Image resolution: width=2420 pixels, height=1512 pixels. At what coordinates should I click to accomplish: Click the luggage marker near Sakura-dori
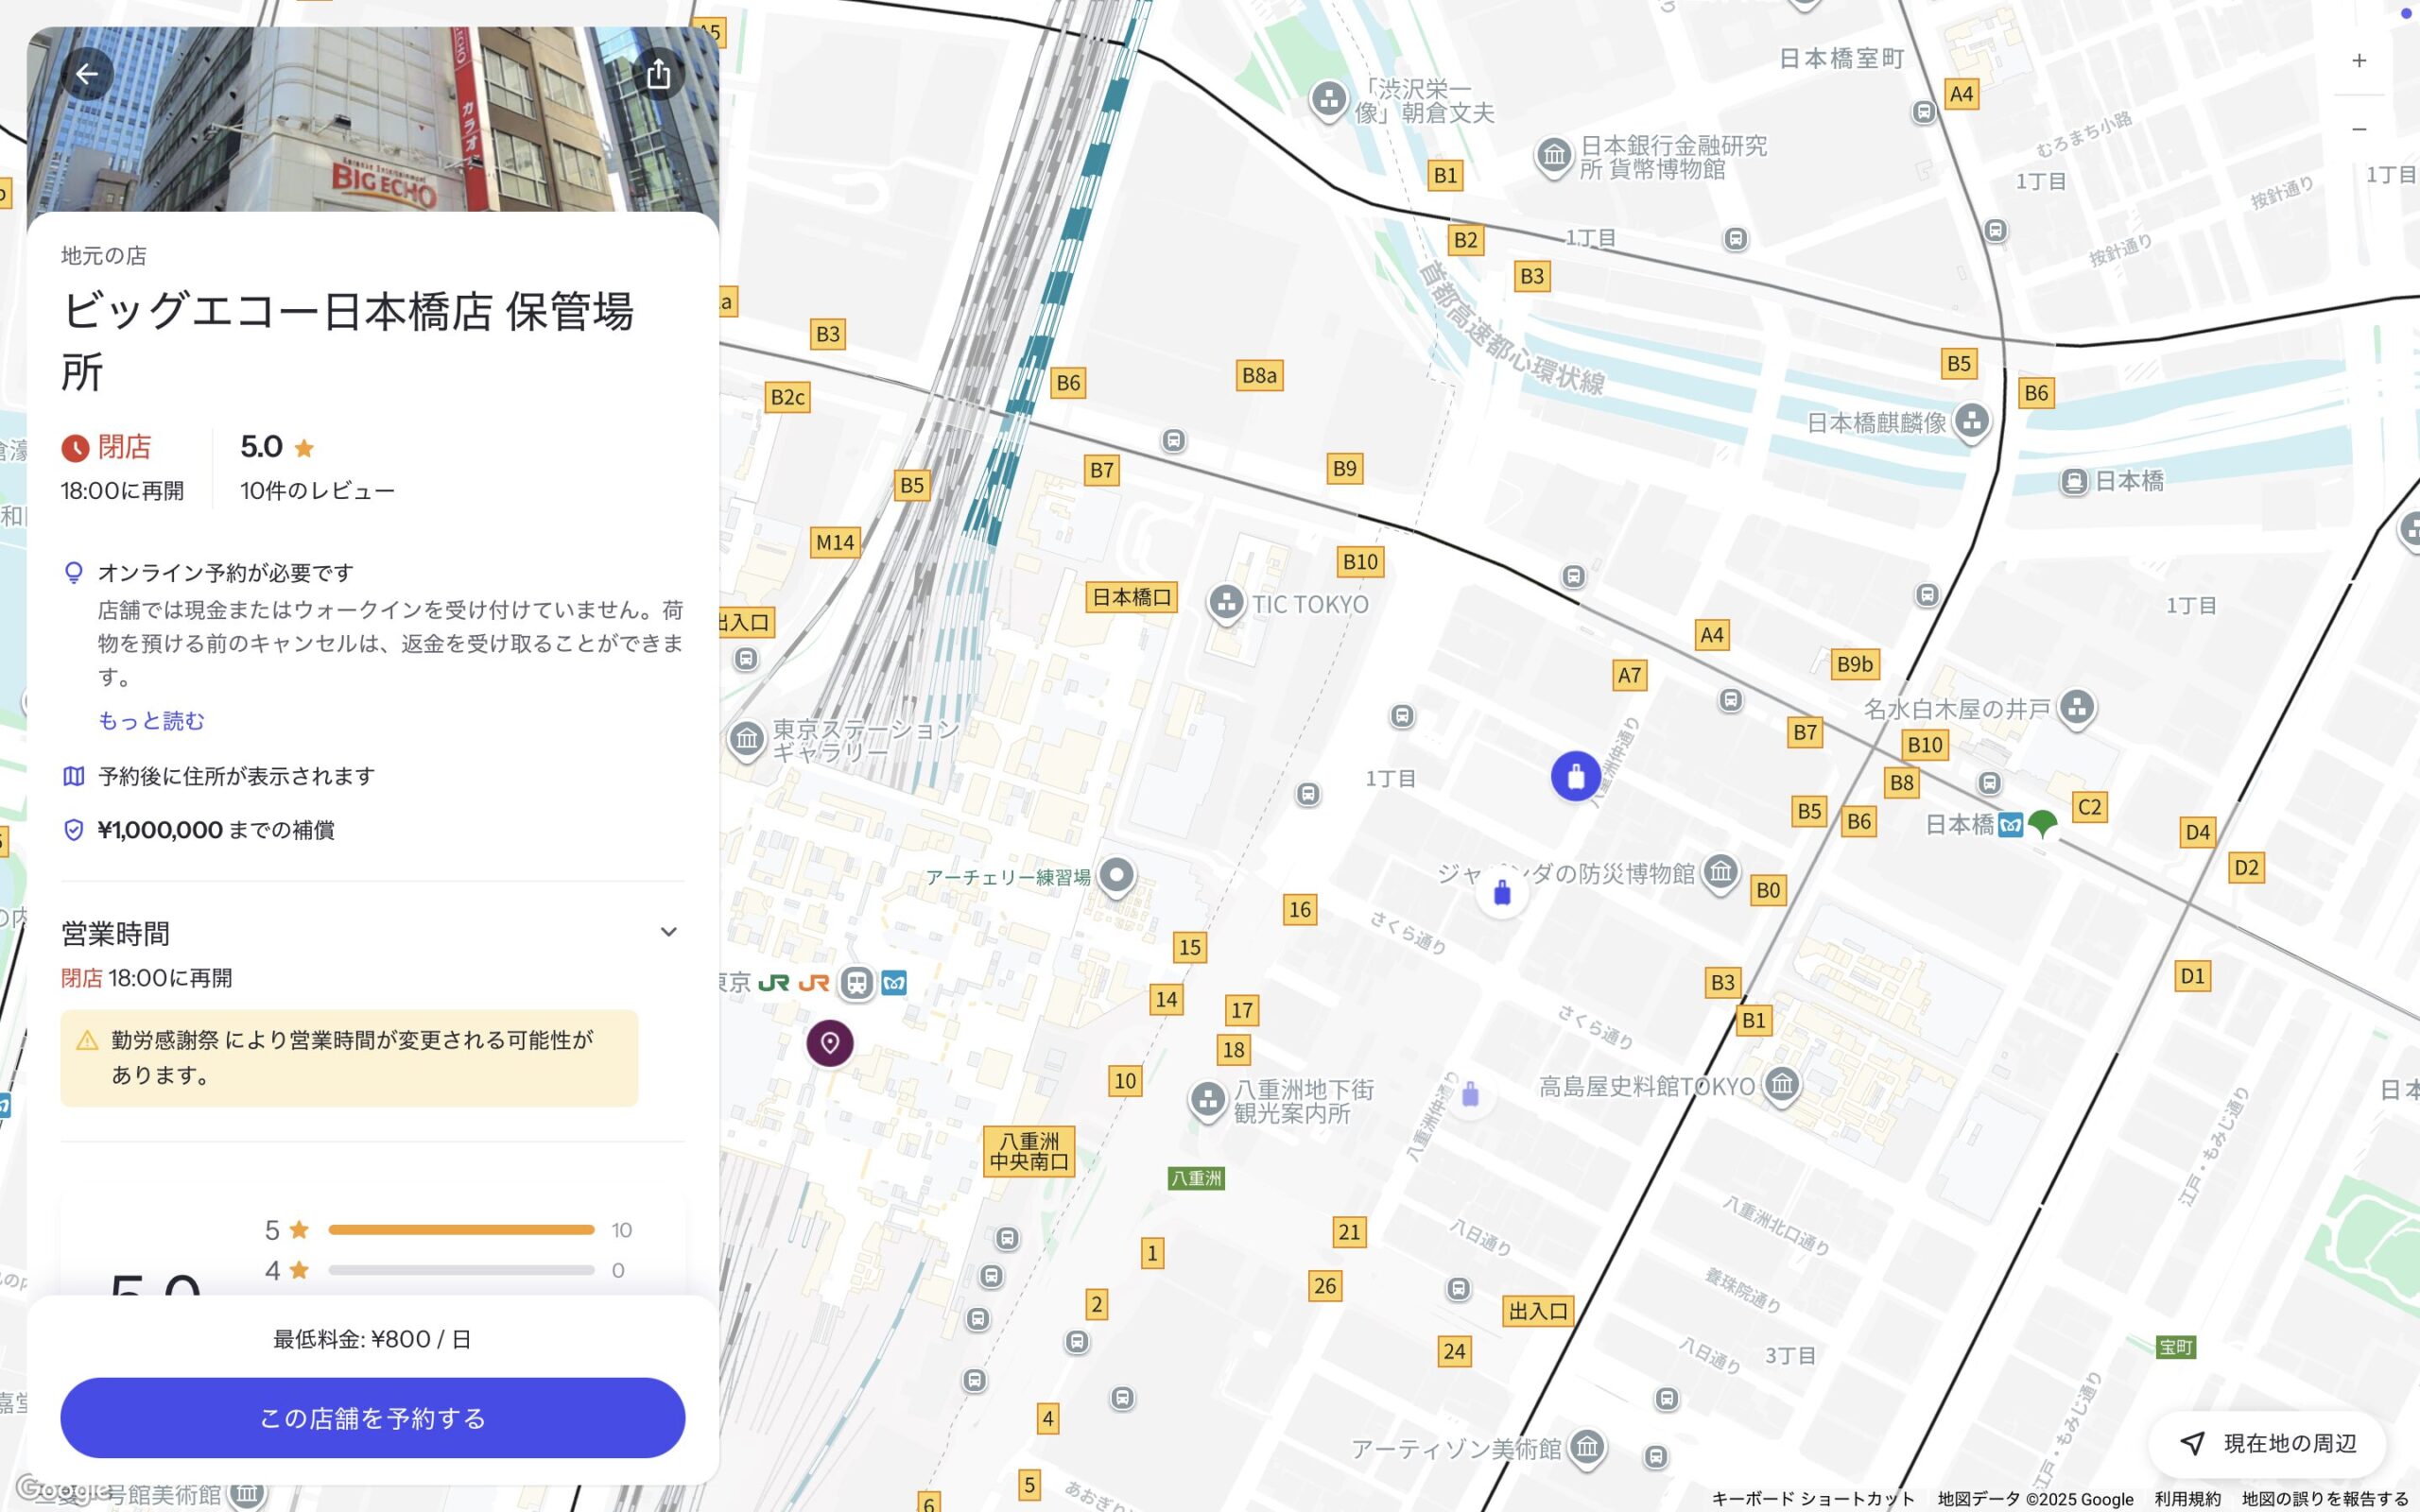point(1501,893)
